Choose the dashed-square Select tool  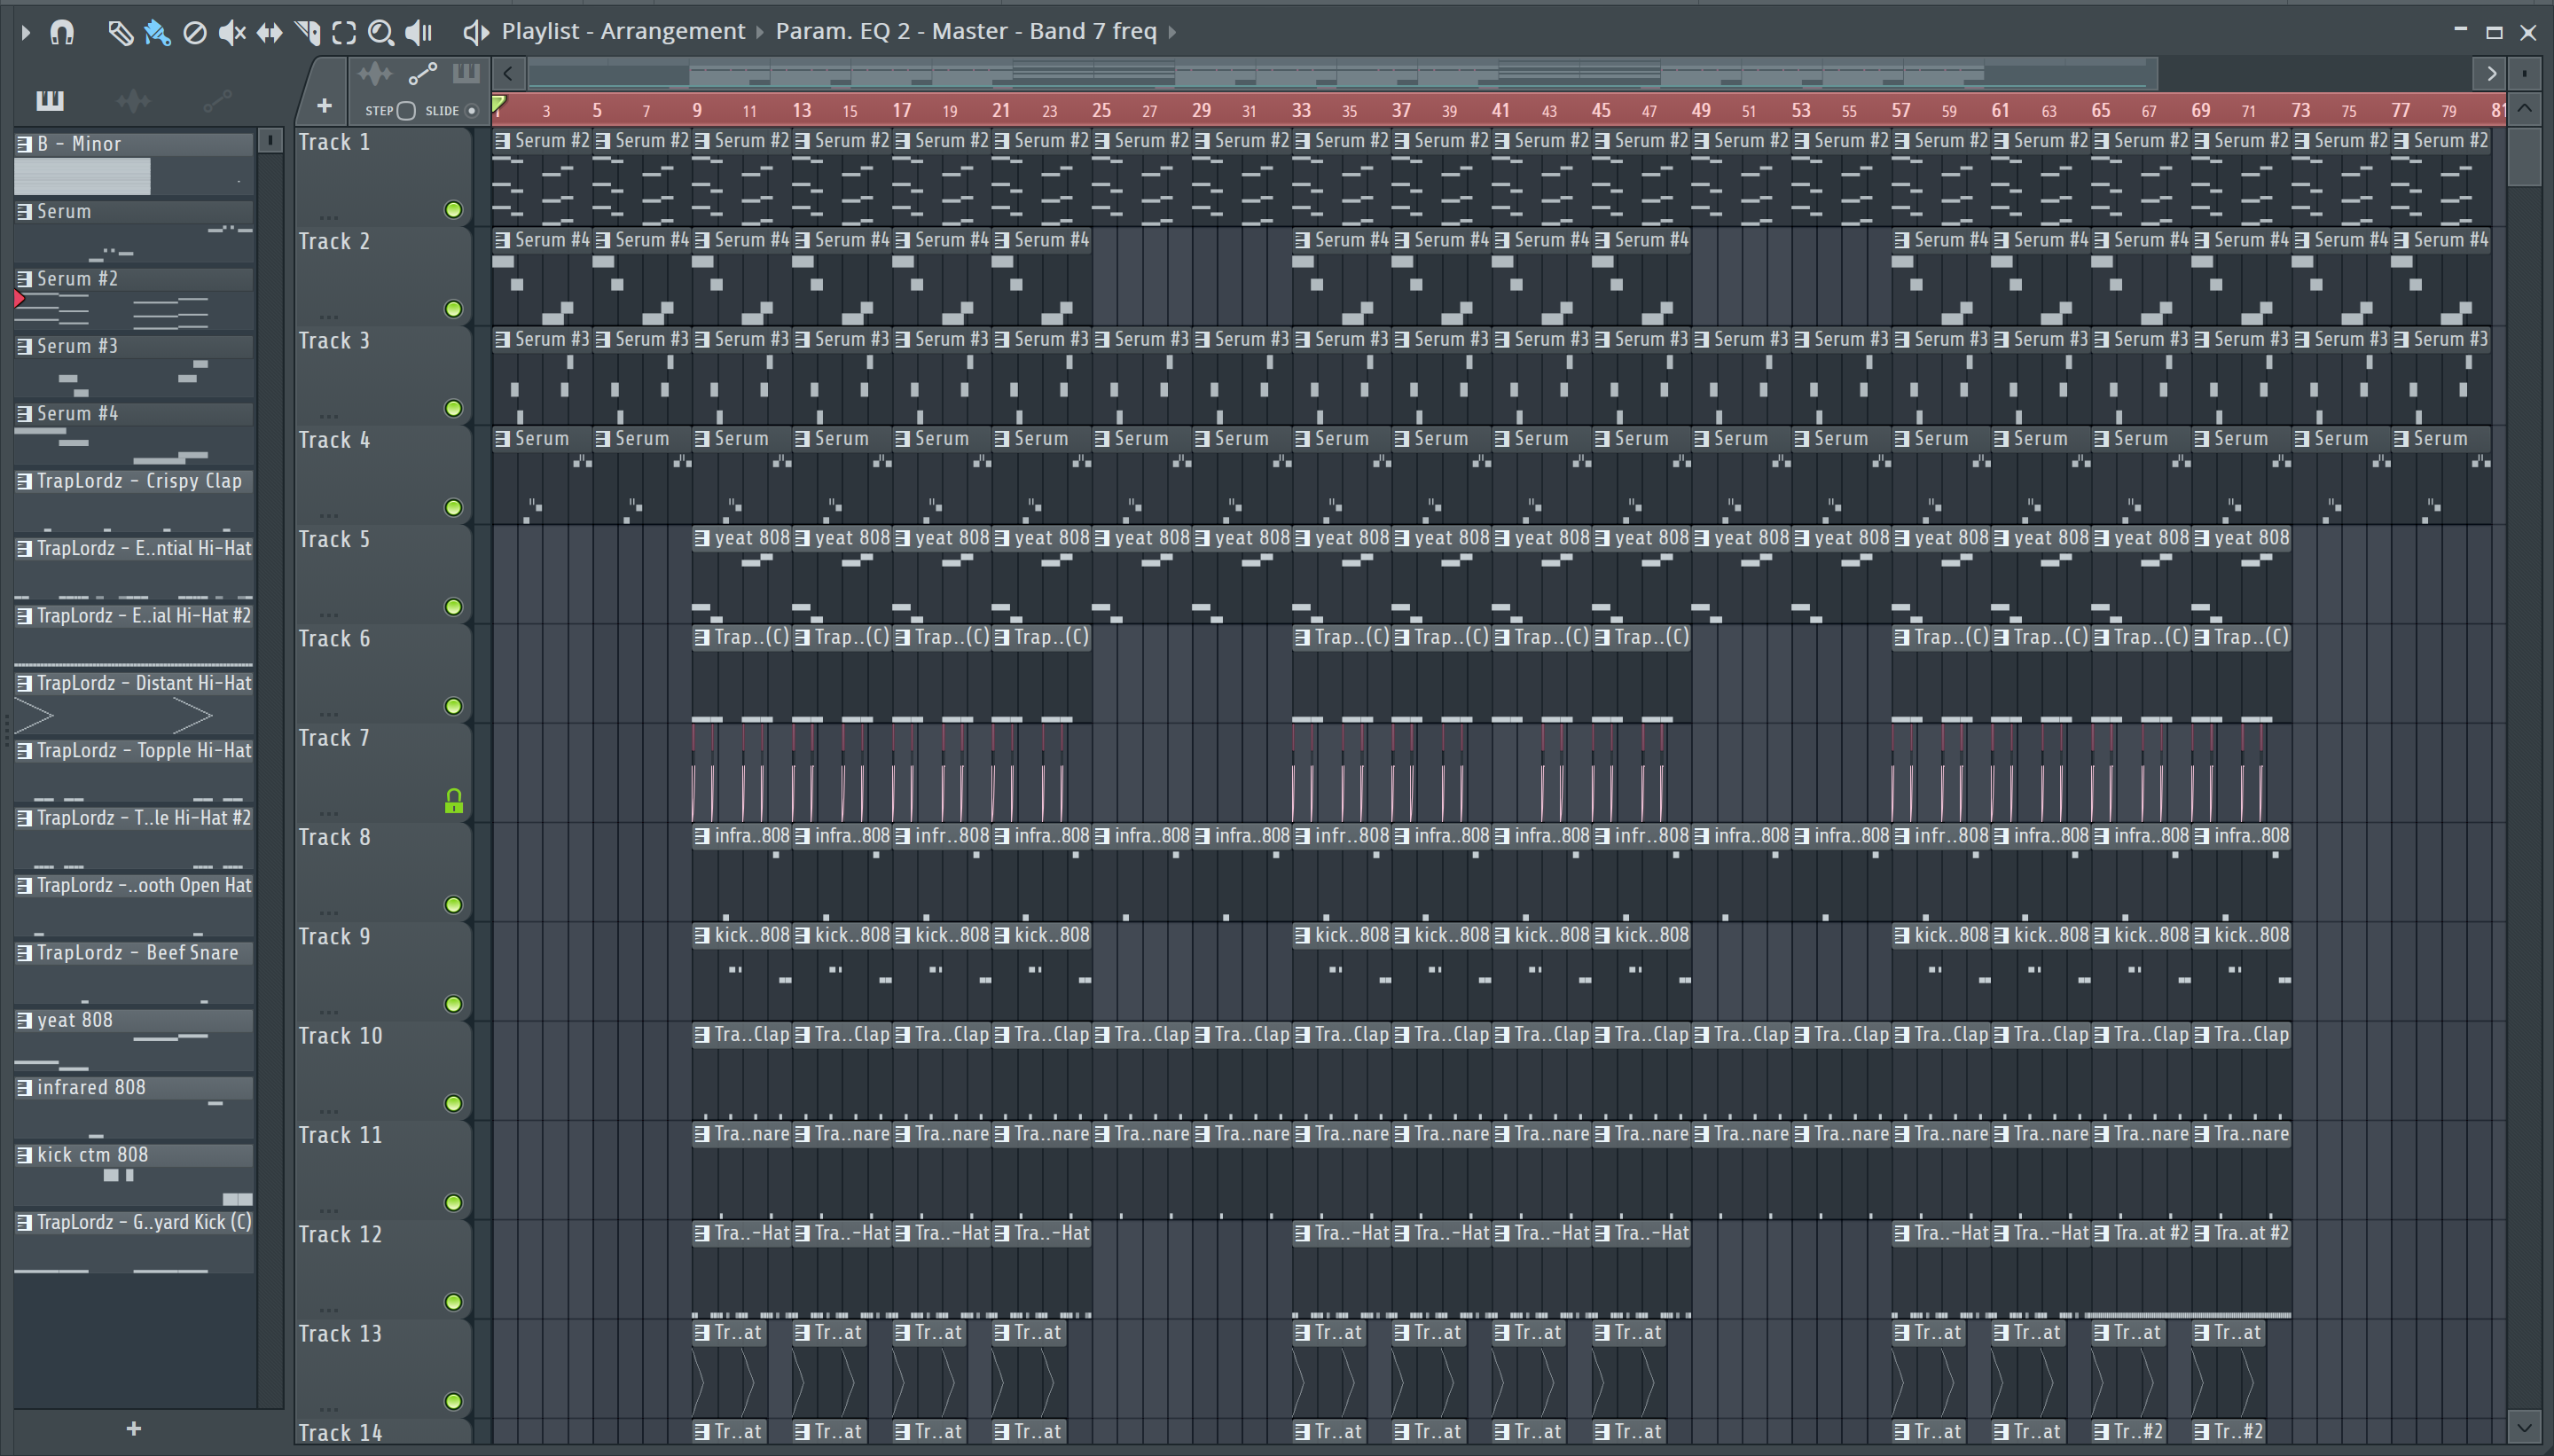[x=344, y=32]
